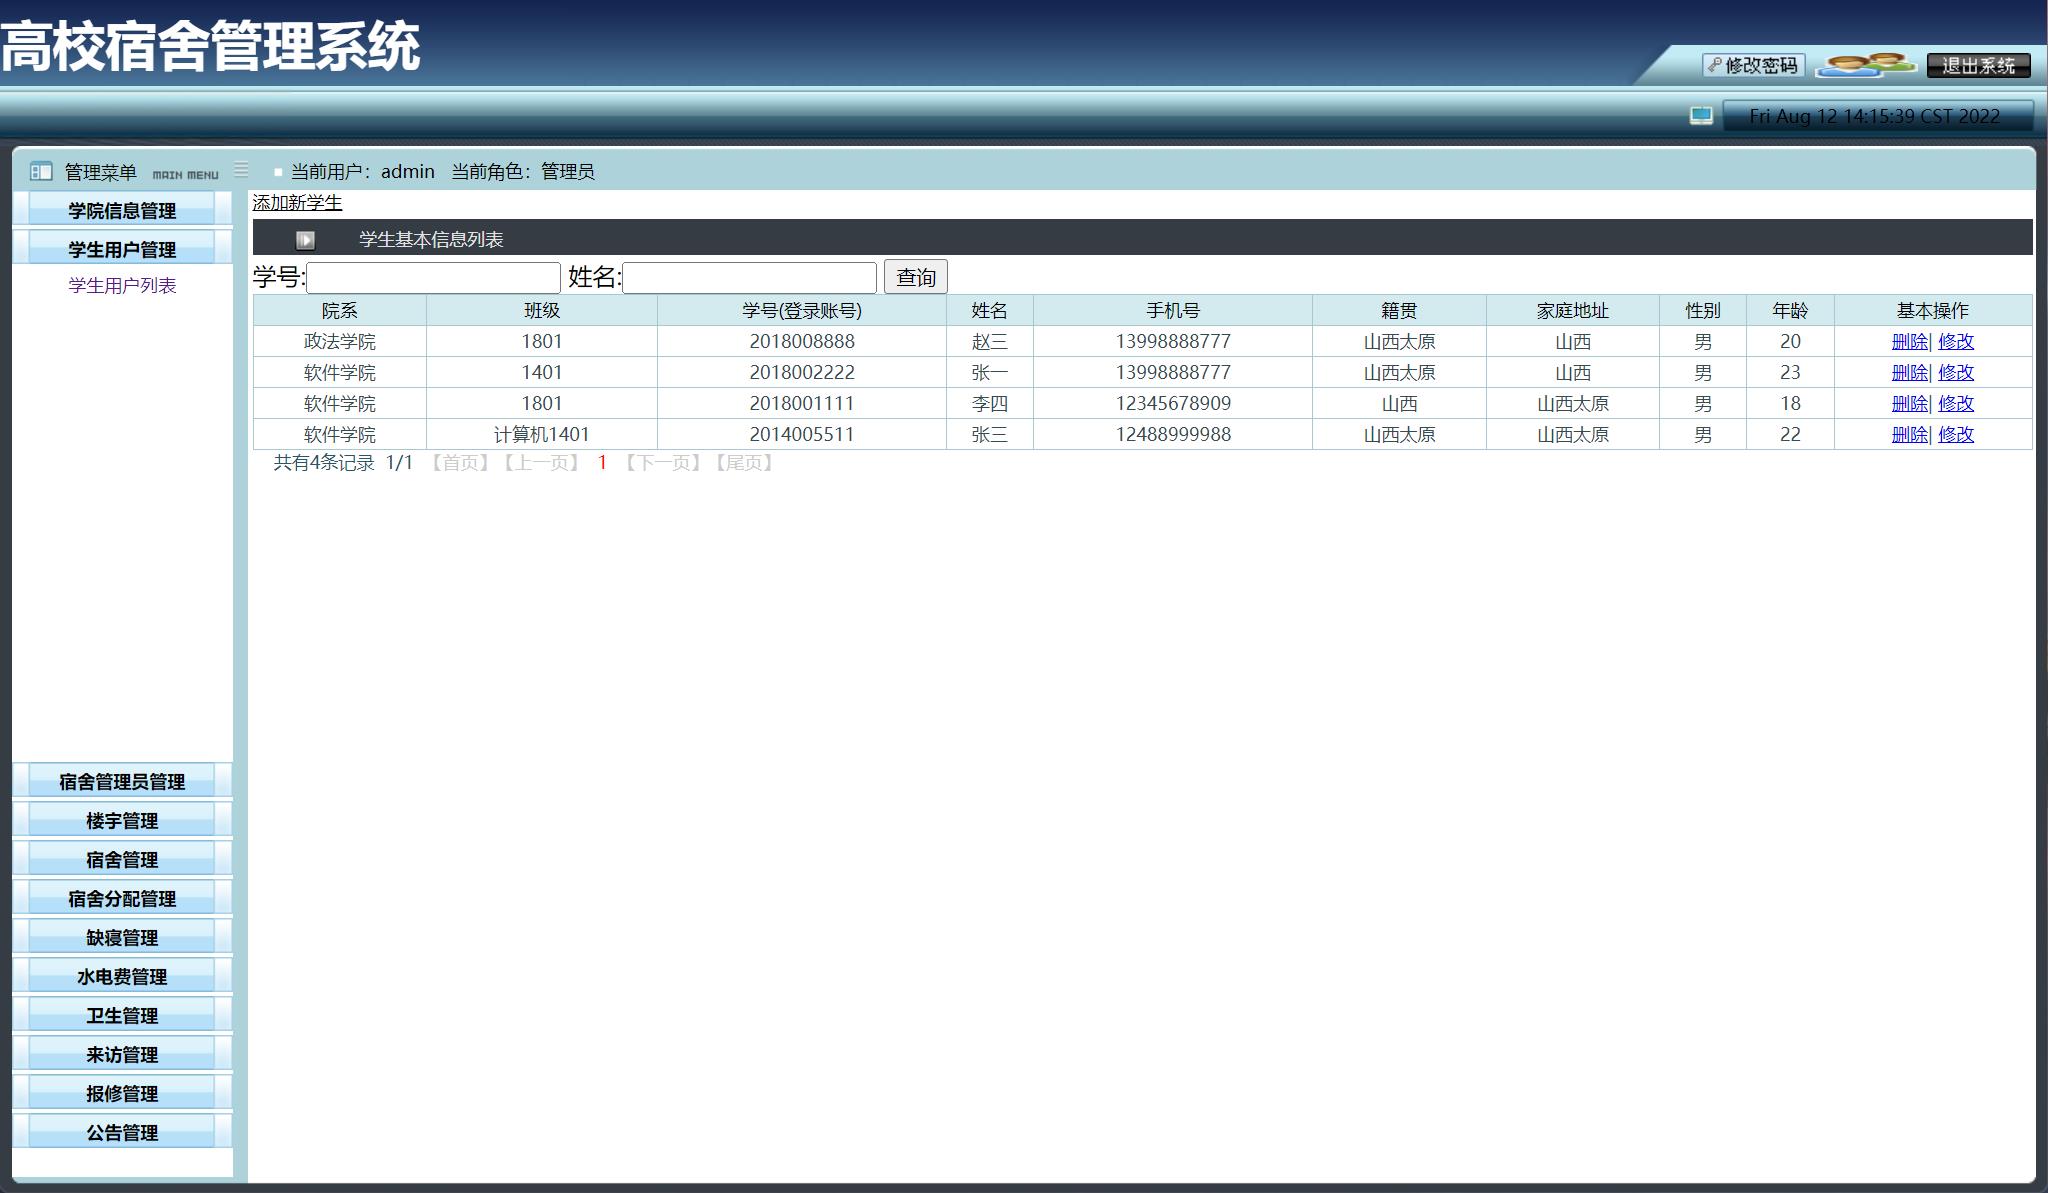Expand 宿舍管理员管理 menu section
Screen dimensions: 2048x1193
(x=122, y=781)
